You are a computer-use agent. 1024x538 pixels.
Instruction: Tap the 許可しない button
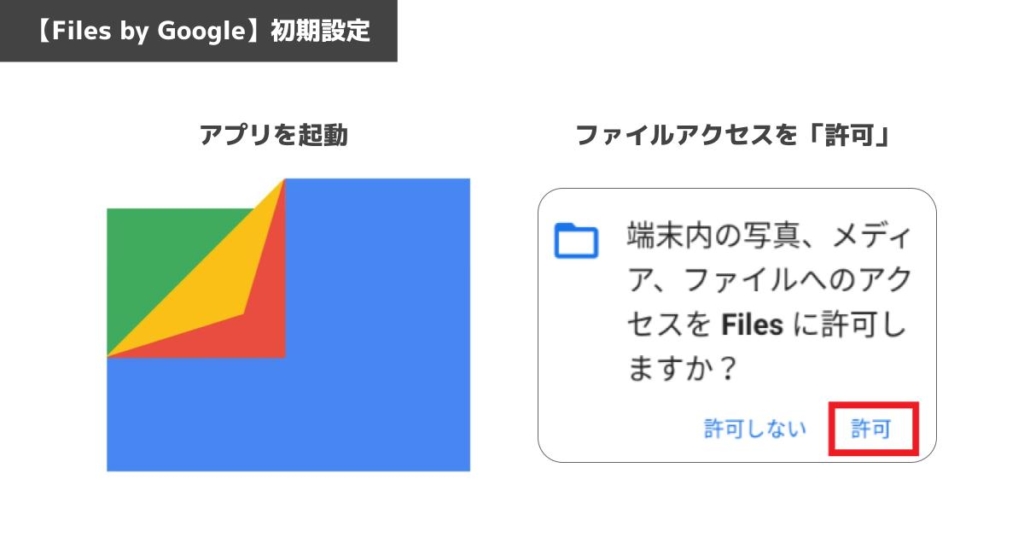point(755,429)
